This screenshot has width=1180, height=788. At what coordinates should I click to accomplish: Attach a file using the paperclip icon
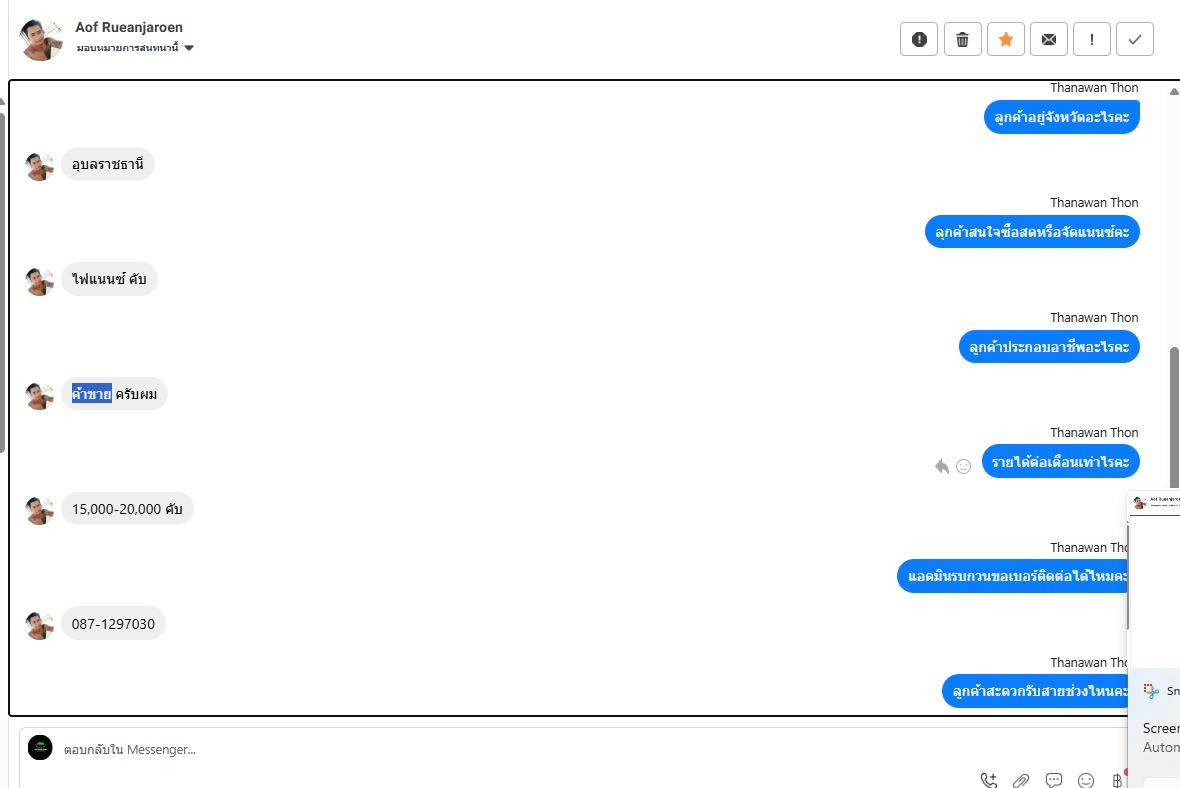[x=1020, y=780]
